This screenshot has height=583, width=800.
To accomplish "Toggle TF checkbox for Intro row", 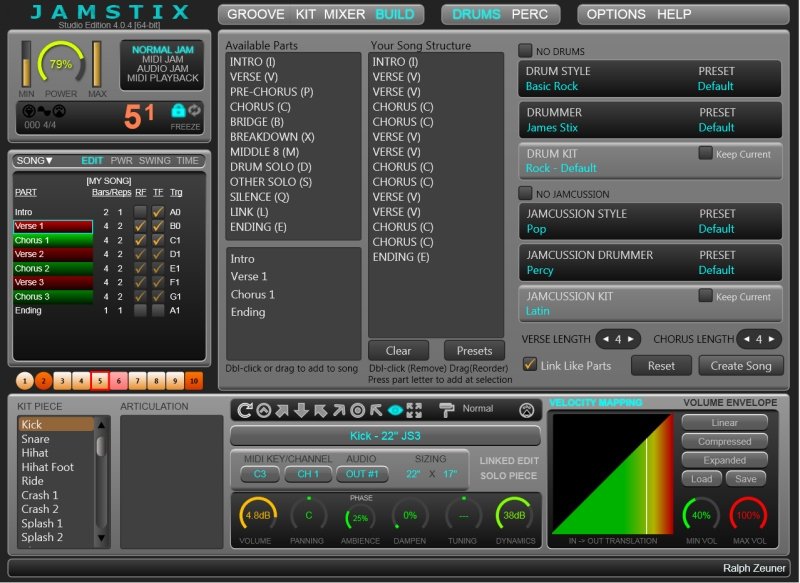I will point(158,212).
